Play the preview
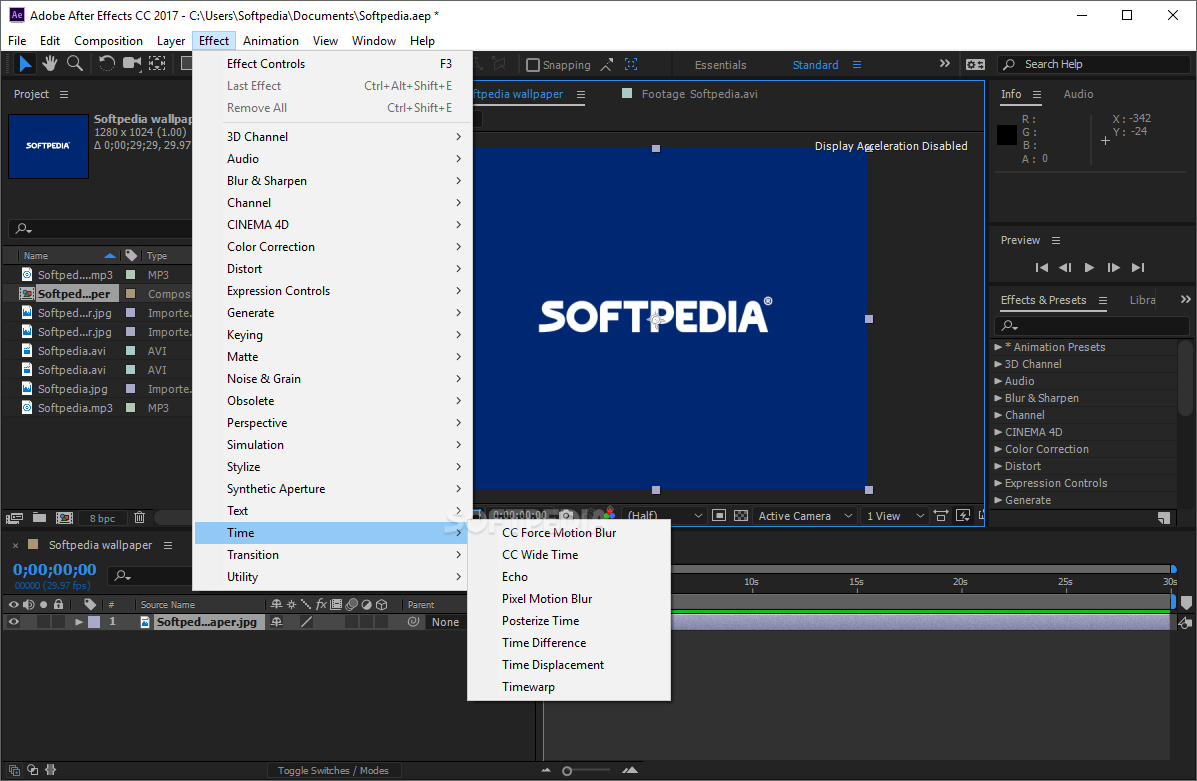 point(1089,267)
